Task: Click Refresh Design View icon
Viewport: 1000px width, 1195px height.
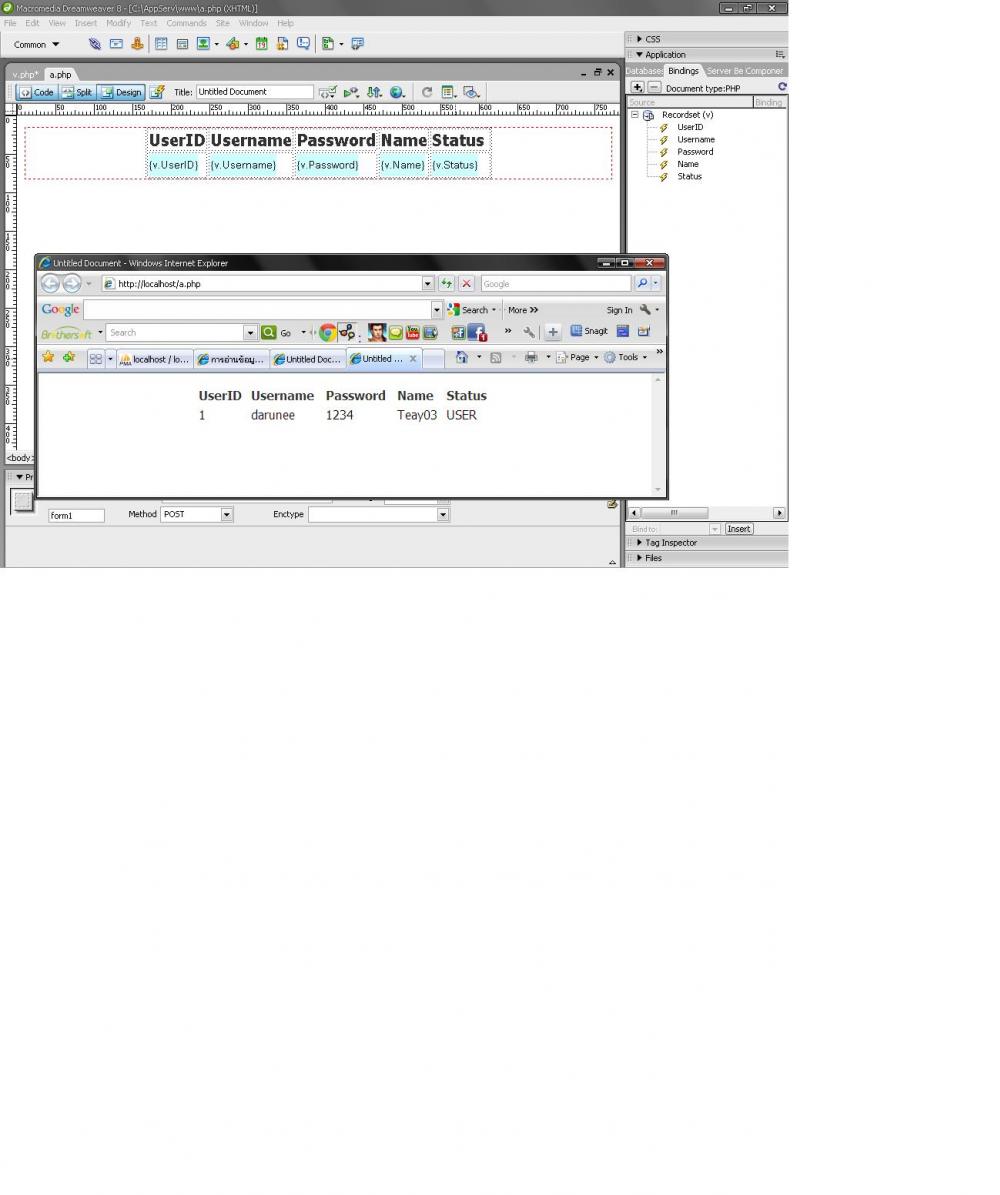Action: click(x=427, y=92)
